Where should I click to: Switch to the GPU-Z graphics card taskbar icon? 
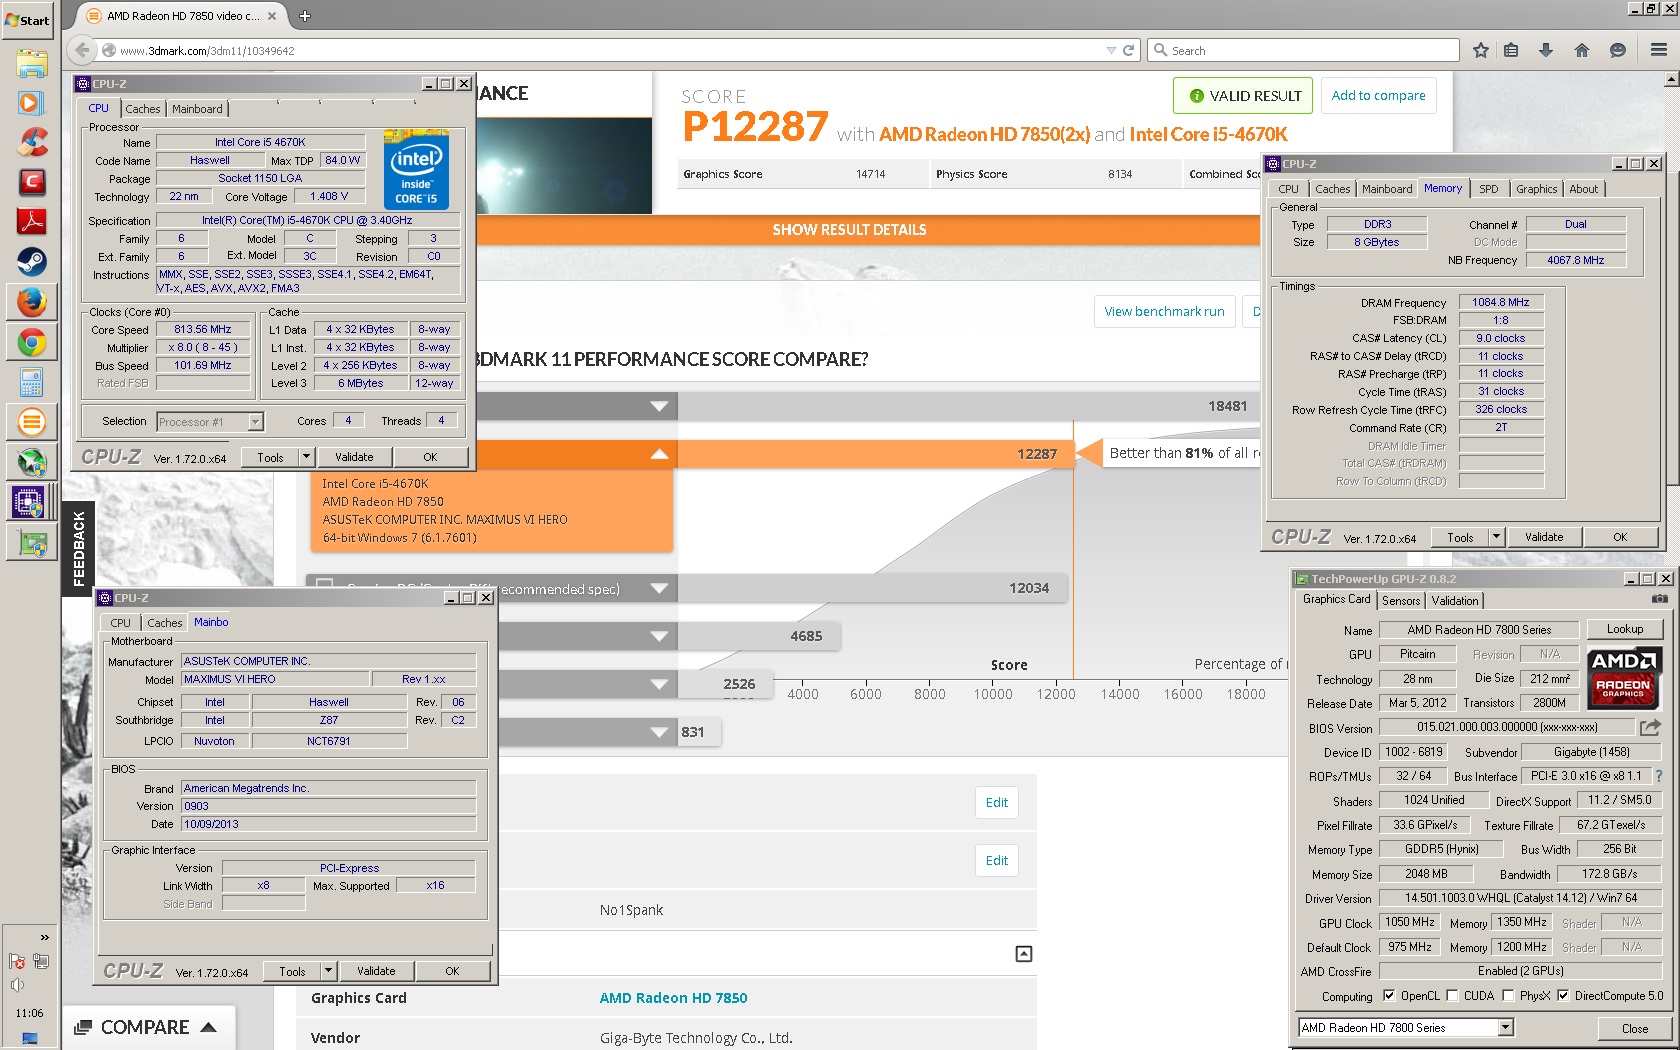click(31, 543)
